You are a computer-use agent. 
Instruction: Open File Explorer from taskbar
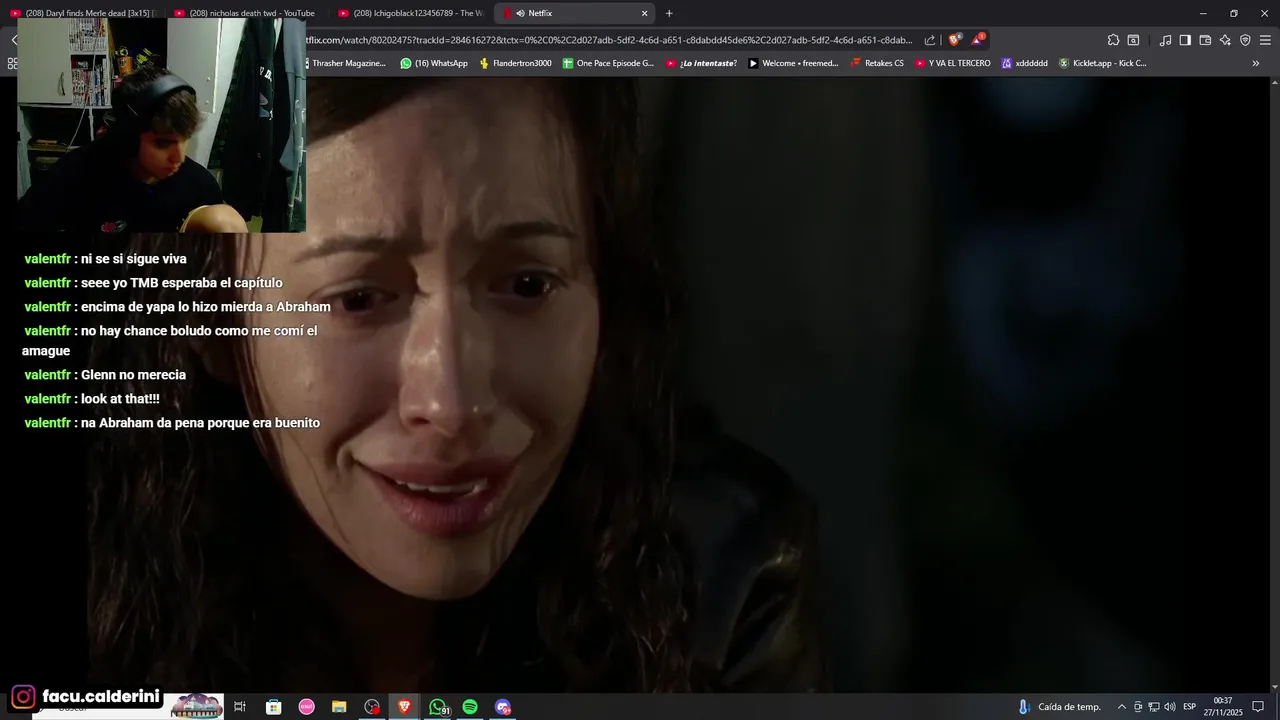pos(339,707)
